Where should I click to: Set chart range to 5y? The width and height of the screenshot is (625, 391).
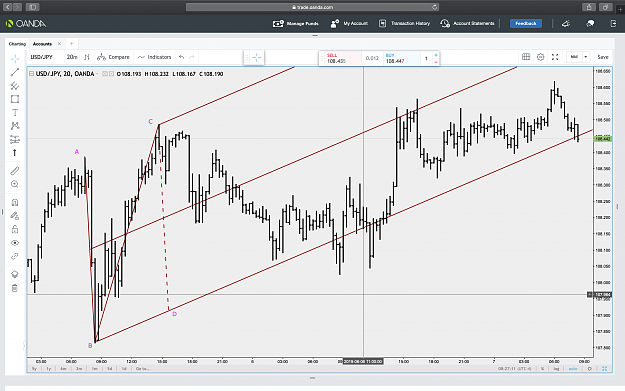point(34,369)
